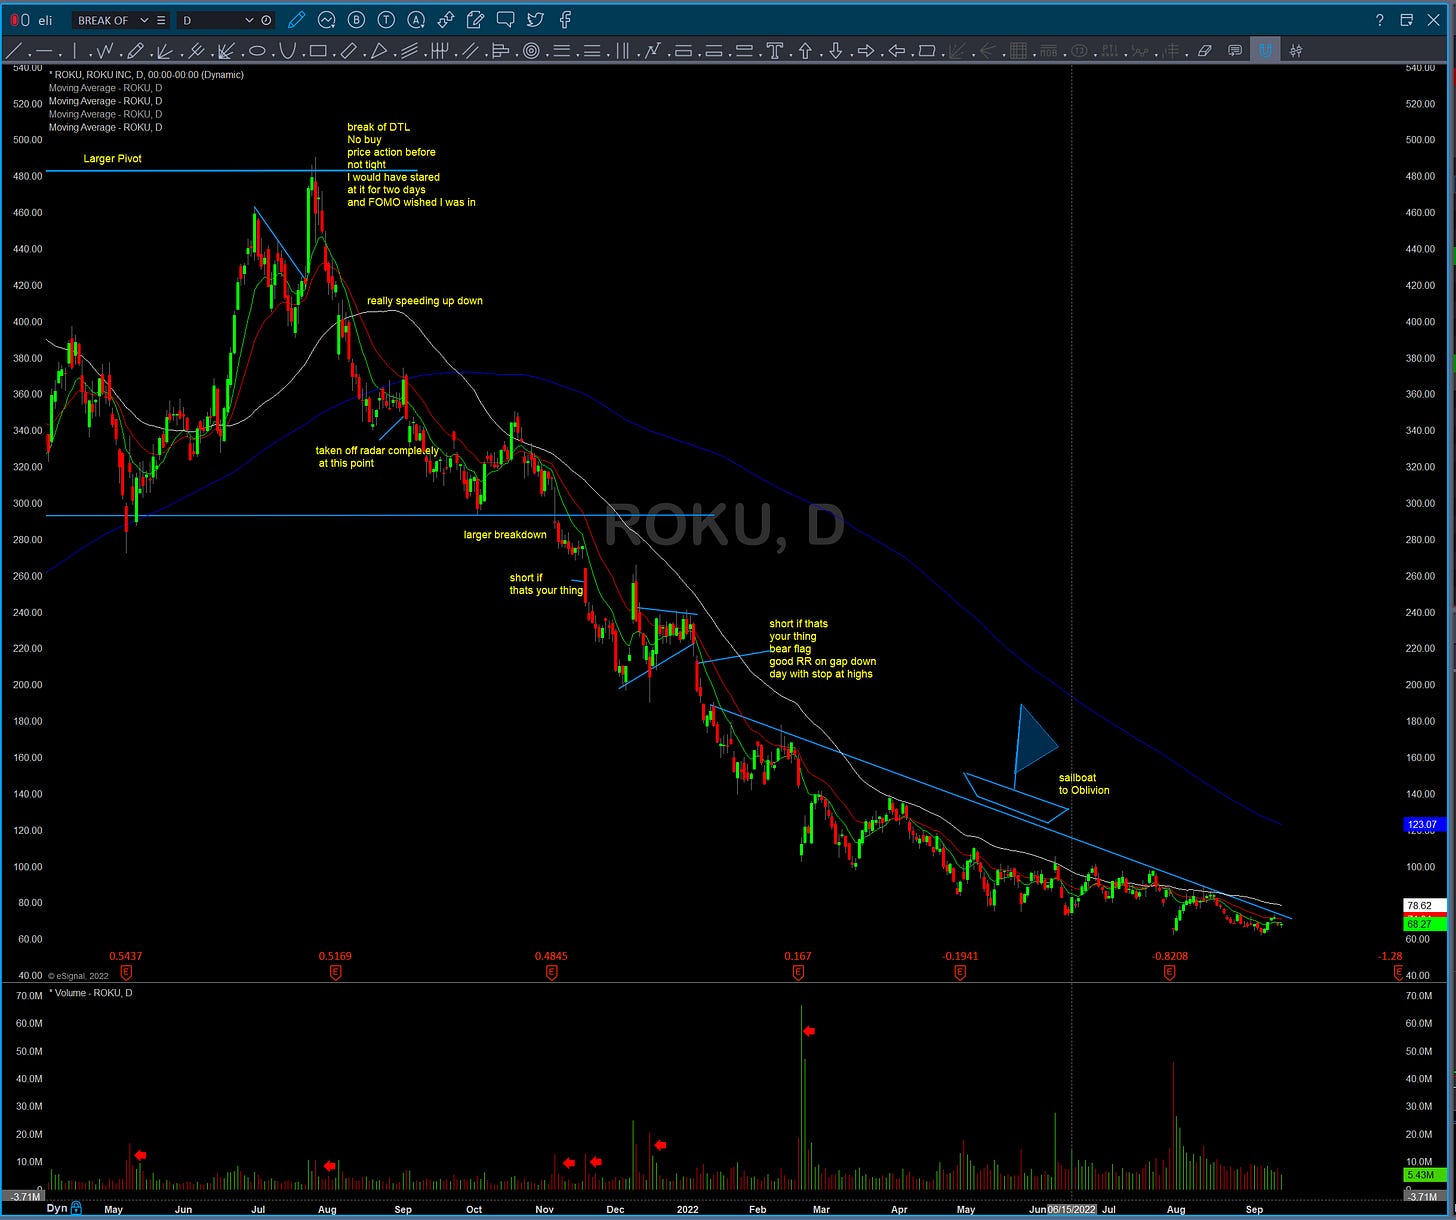Image resolution: width=1456 pixels, height=1220 pixels.
Task: Insert a down arrow marker
Action: 835,50
